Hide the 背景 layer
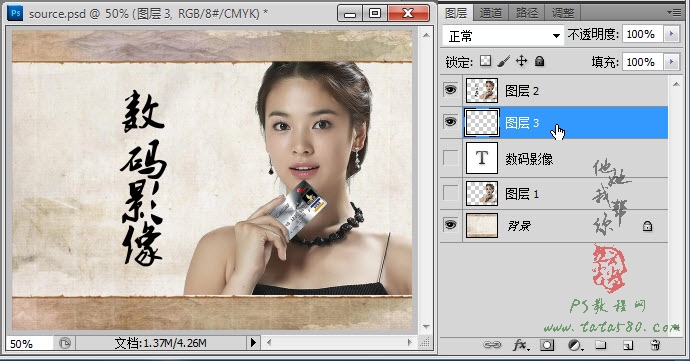The image size is (690, 361). 450,225
